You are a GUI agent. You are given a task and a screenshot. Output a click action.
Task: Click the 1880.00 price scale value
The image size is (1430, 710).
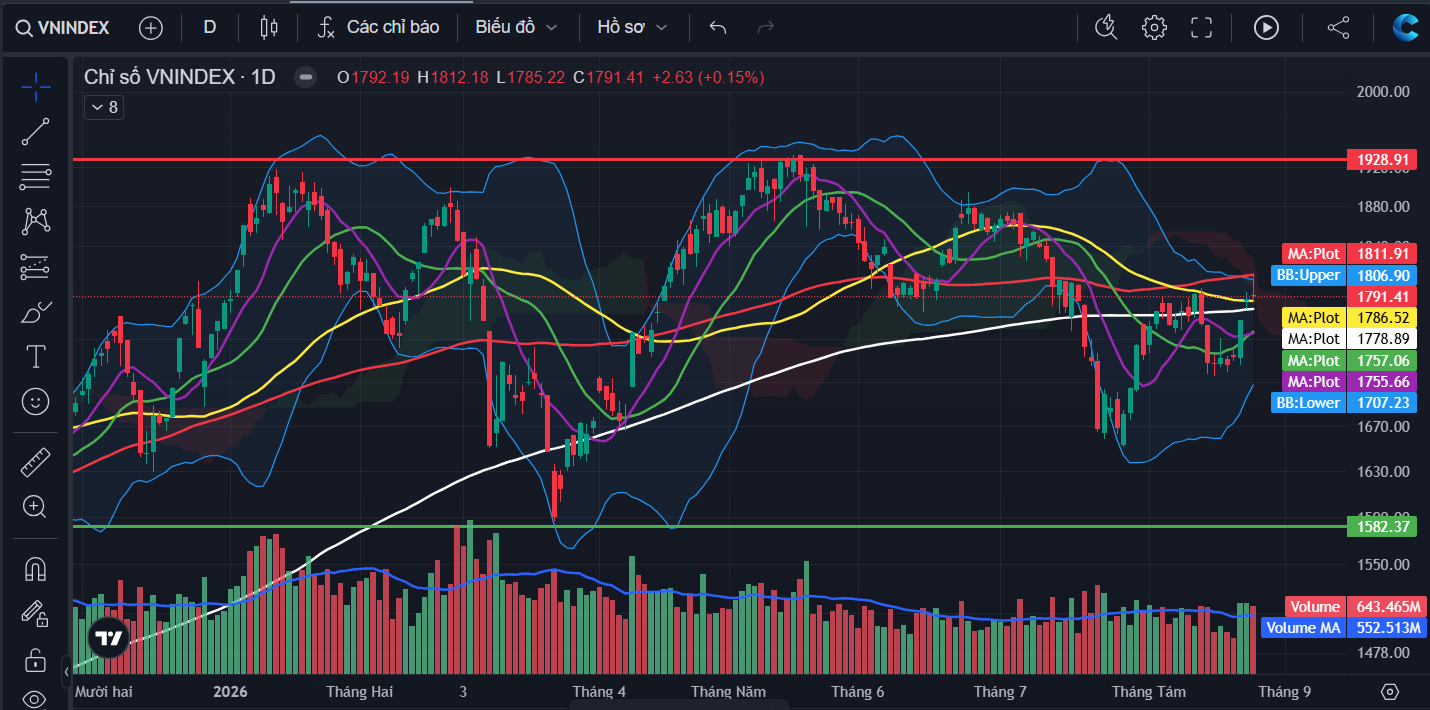(x=1384, y=207)
